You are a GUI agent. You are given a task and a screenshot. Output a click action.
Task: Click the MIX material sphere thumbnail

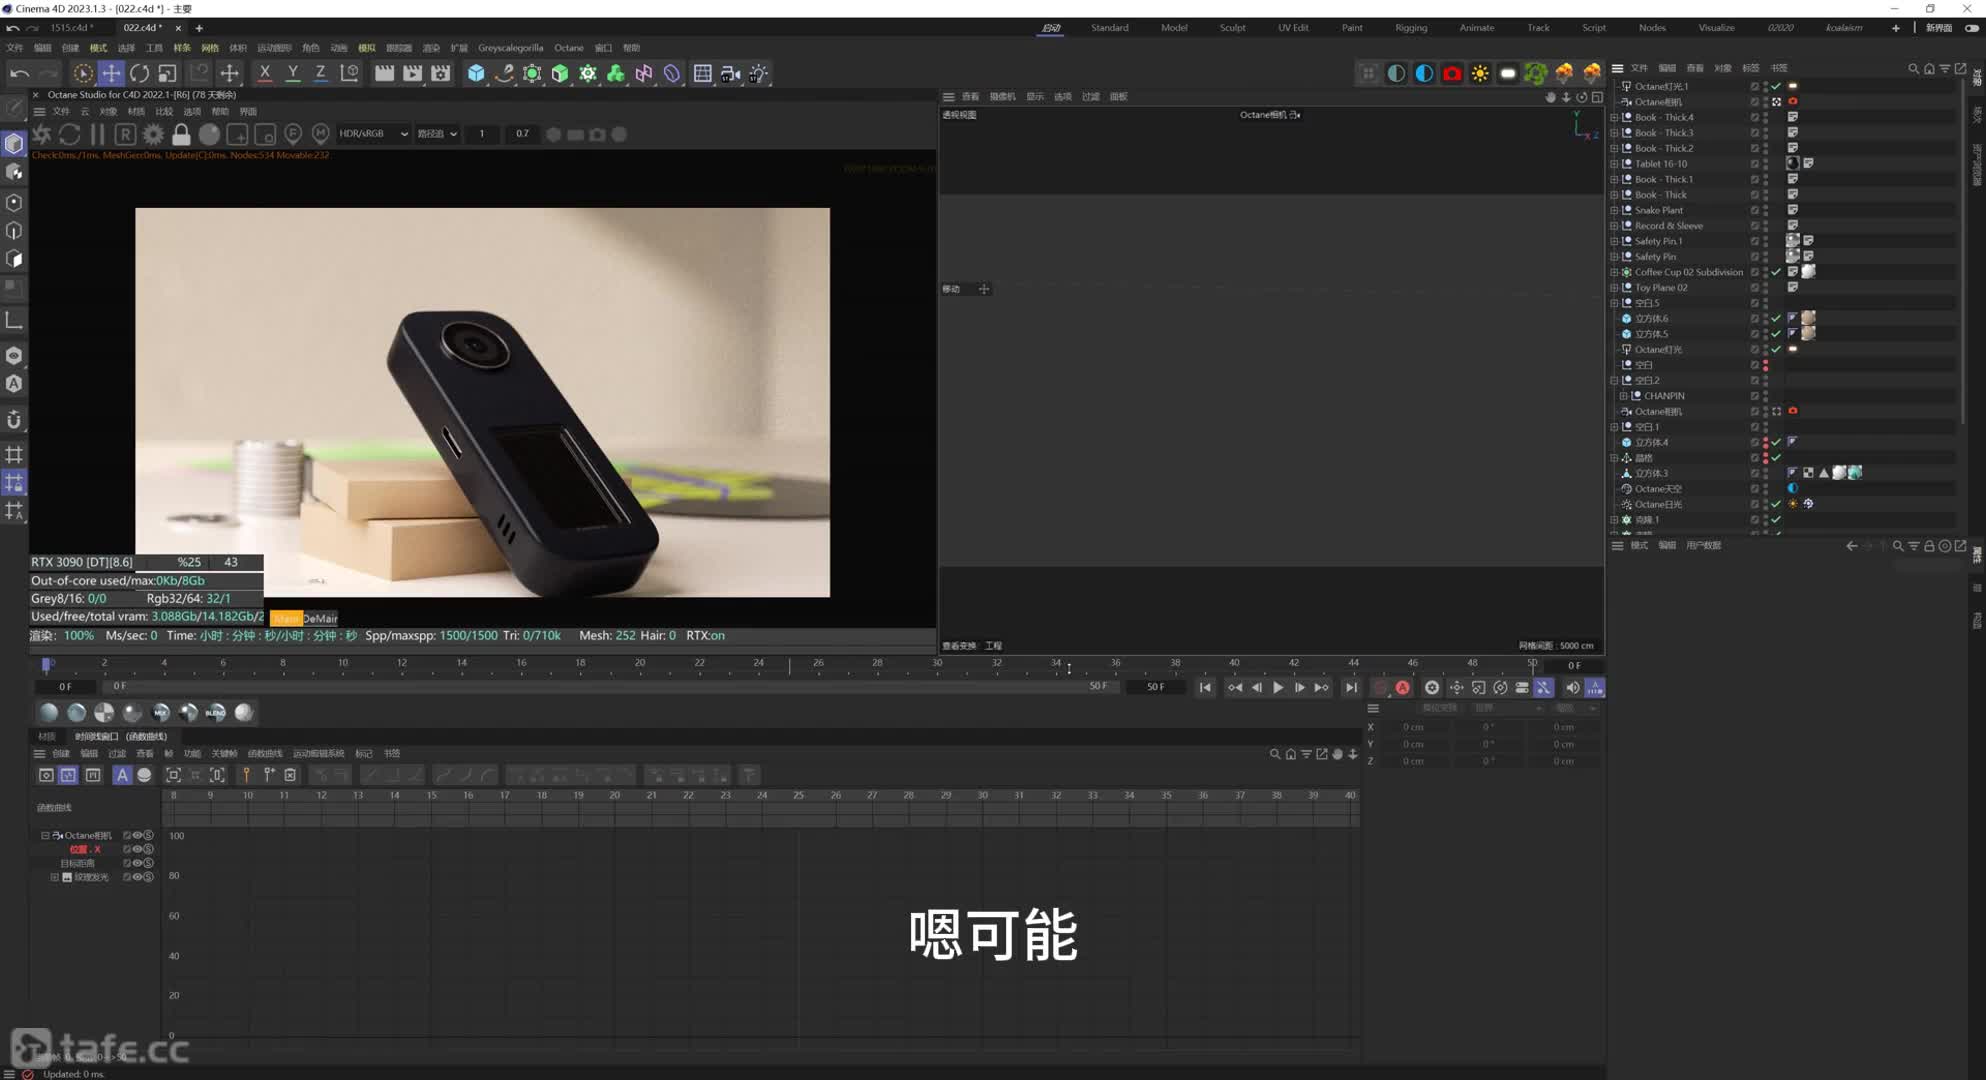160,712
